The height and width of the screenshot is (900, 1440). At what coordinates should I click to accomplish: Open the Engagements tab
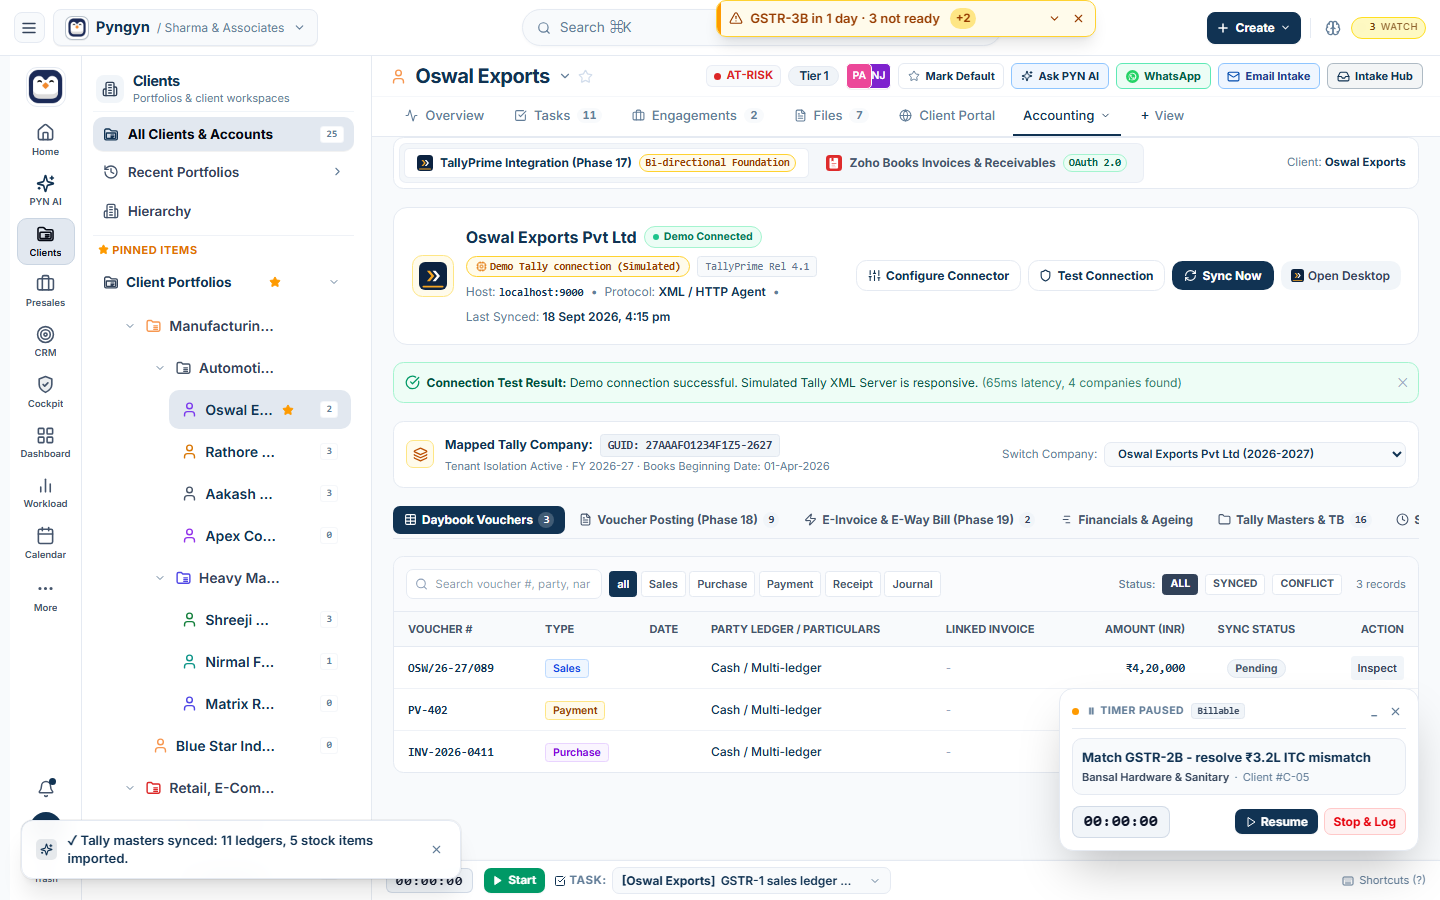click(695, 116)
